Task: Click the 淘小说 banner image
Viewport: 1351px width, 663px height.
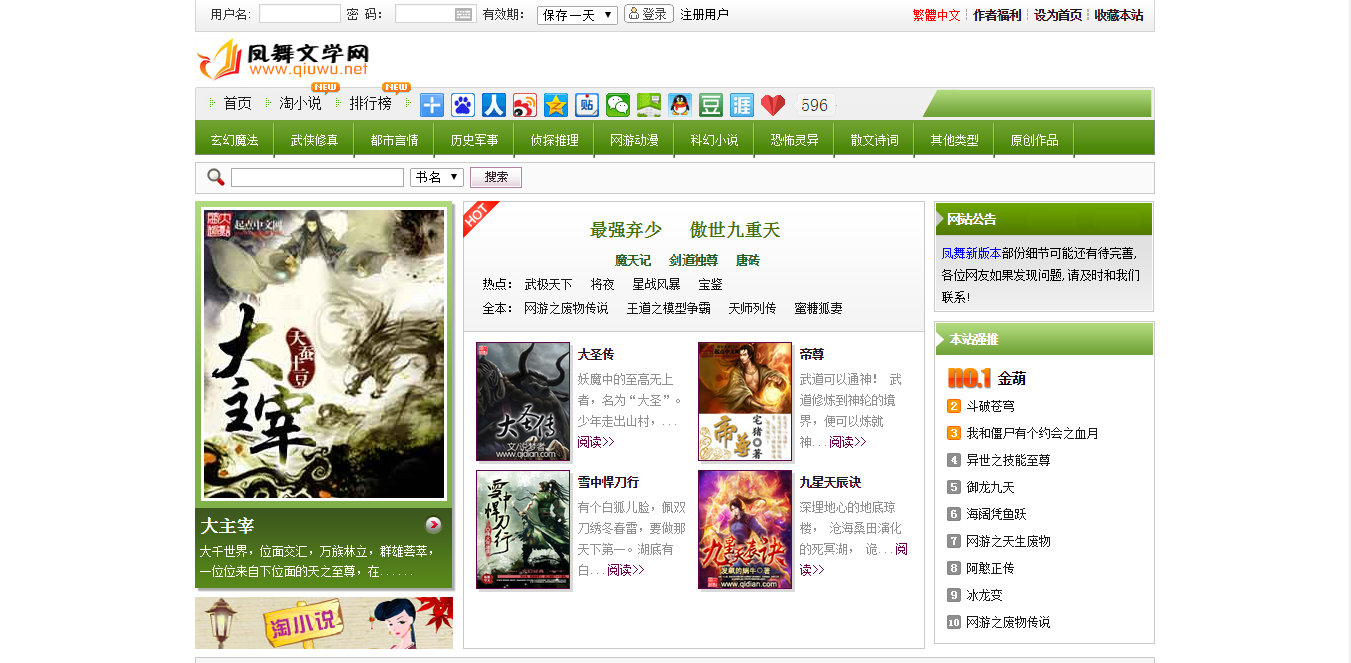Action: click(x=324, y=623)
